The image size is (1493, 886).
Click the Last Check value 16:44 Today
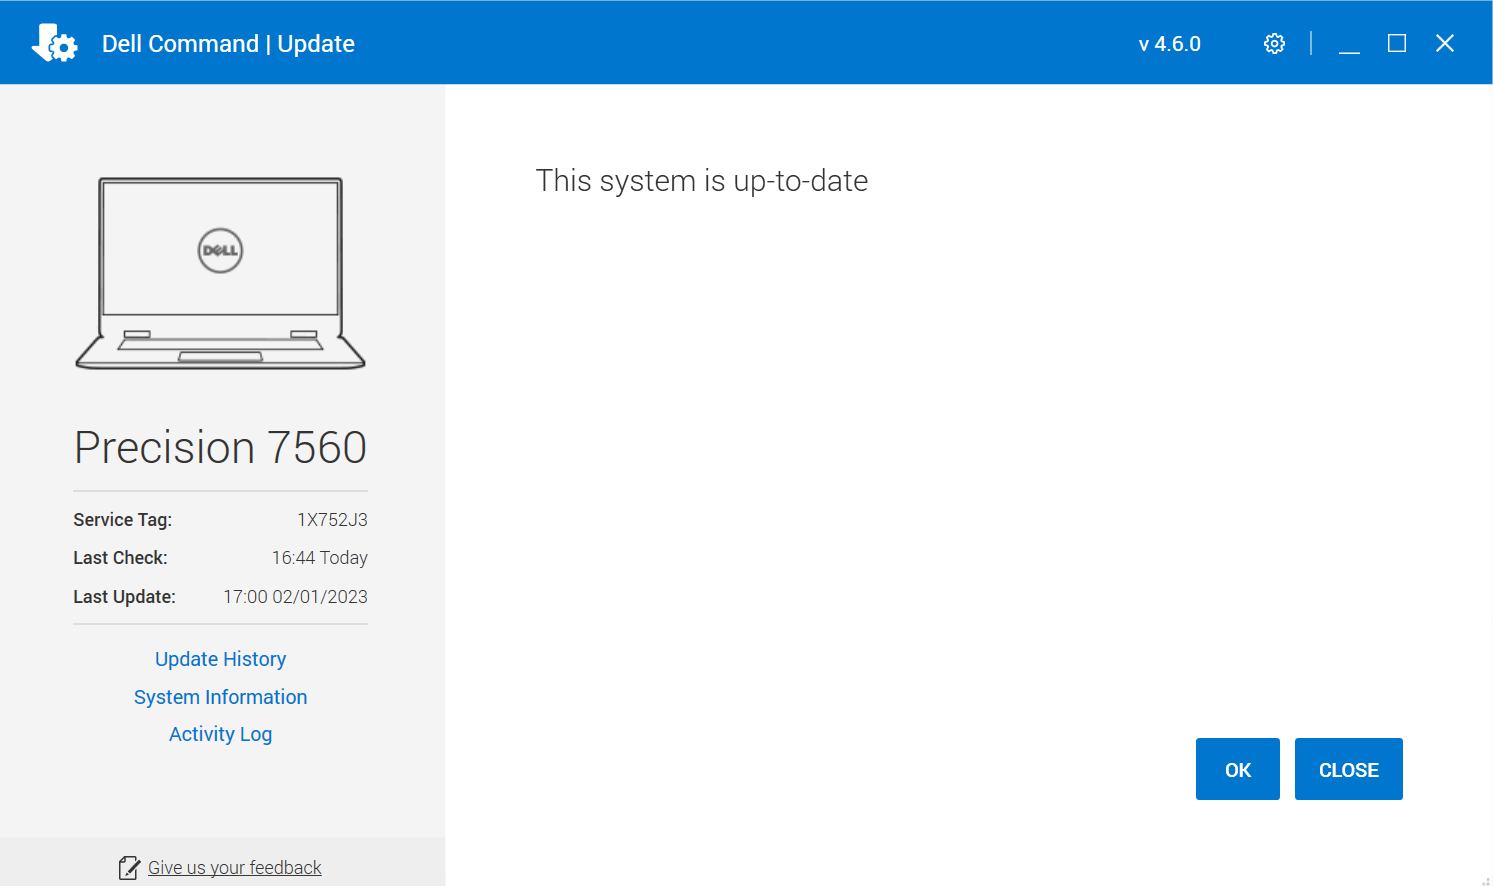click(x=320, y=558)
